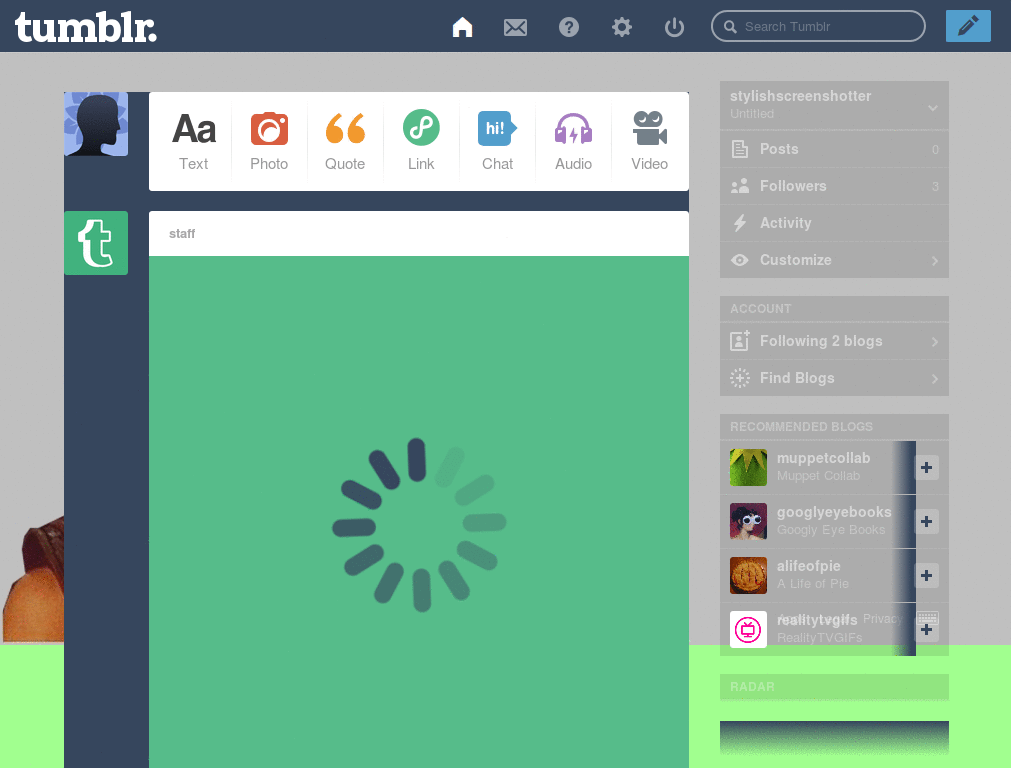Screen dimensions: 1024x768
Task: Open the Customize menu item
Action: (834, 260)
